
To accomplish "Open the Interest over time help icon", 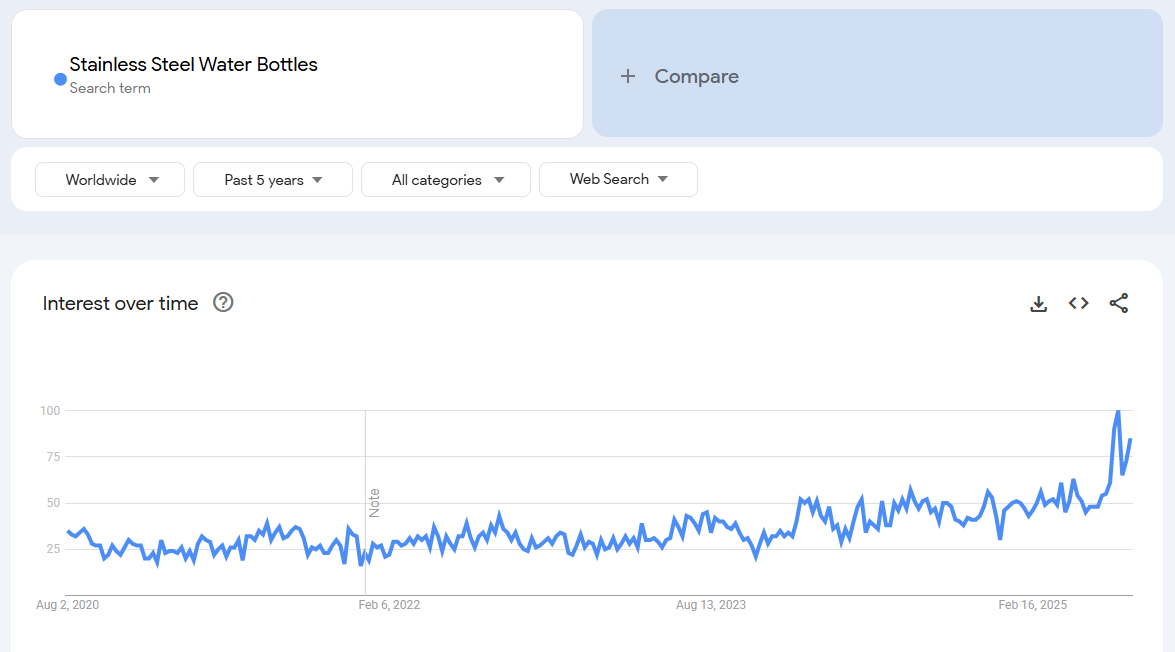I will coord(223,302).
